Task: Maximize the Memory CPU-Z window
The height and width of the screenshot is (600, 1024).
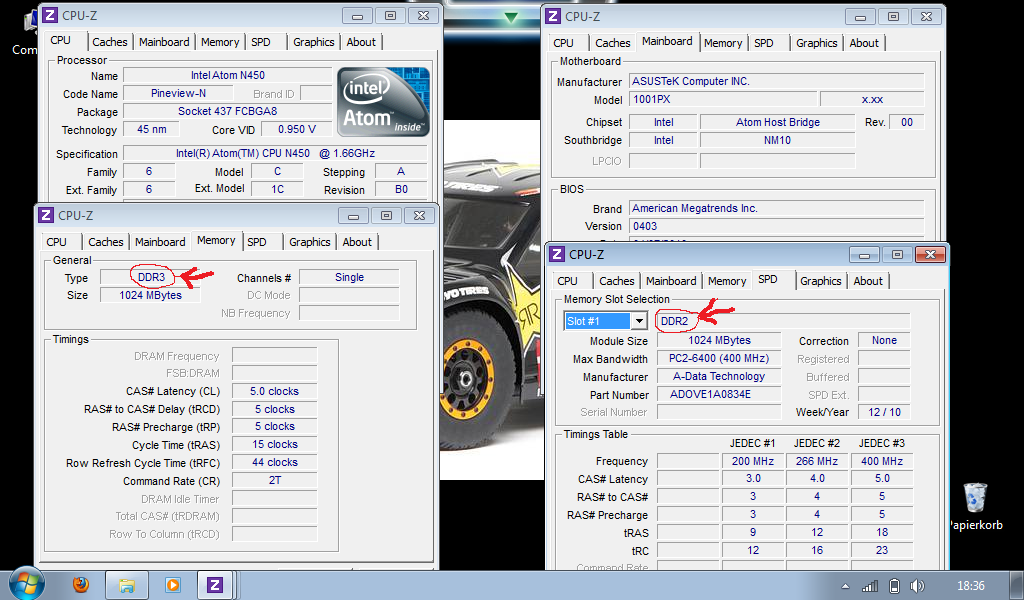Action: (x=387, y=215)
